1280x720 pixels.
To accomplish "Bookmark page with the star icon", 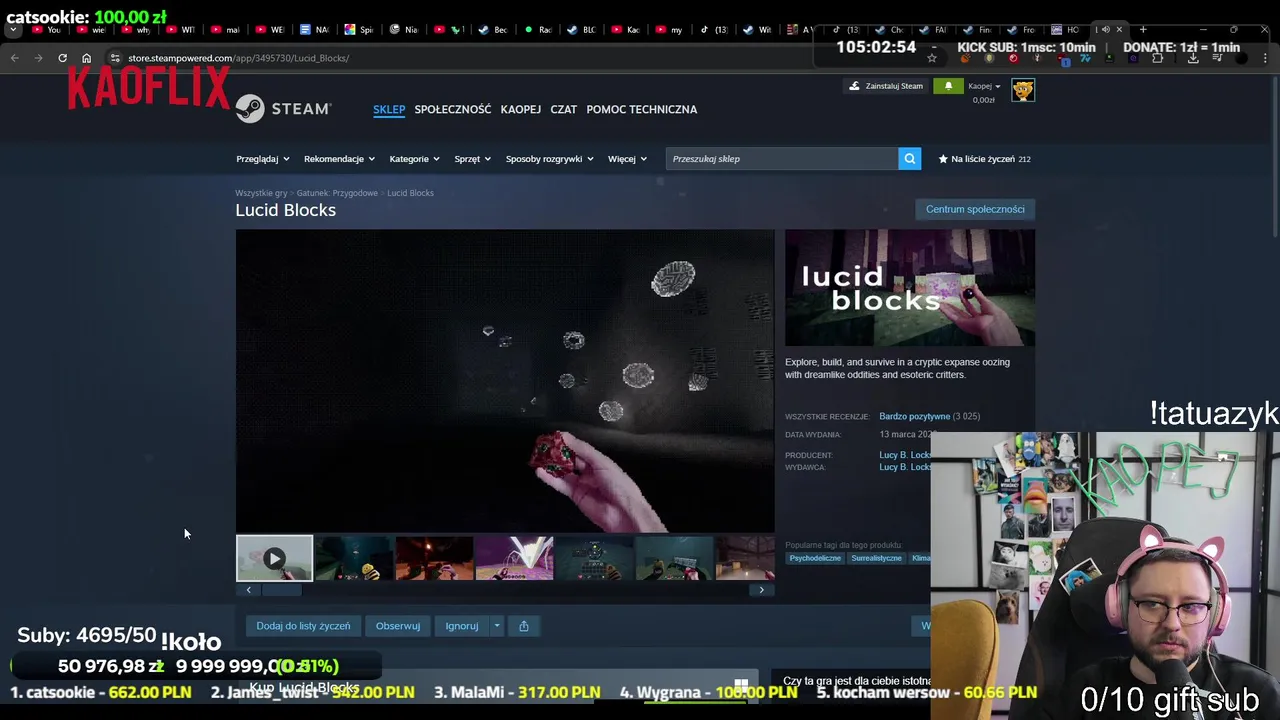I will point(932,58).
